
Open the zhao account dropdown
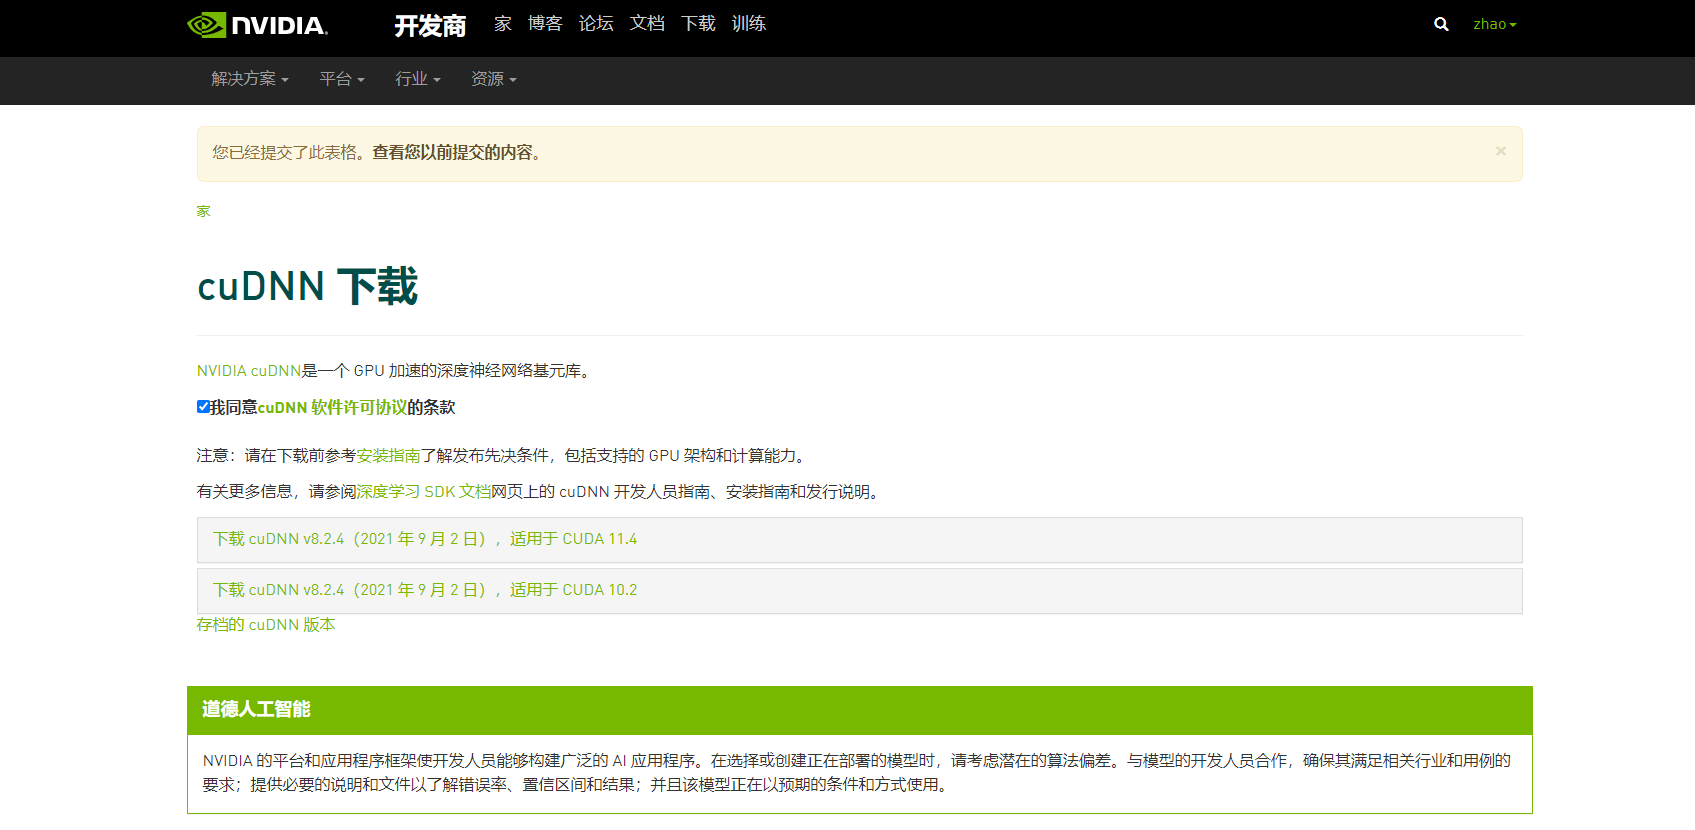tap(1495, 24)
